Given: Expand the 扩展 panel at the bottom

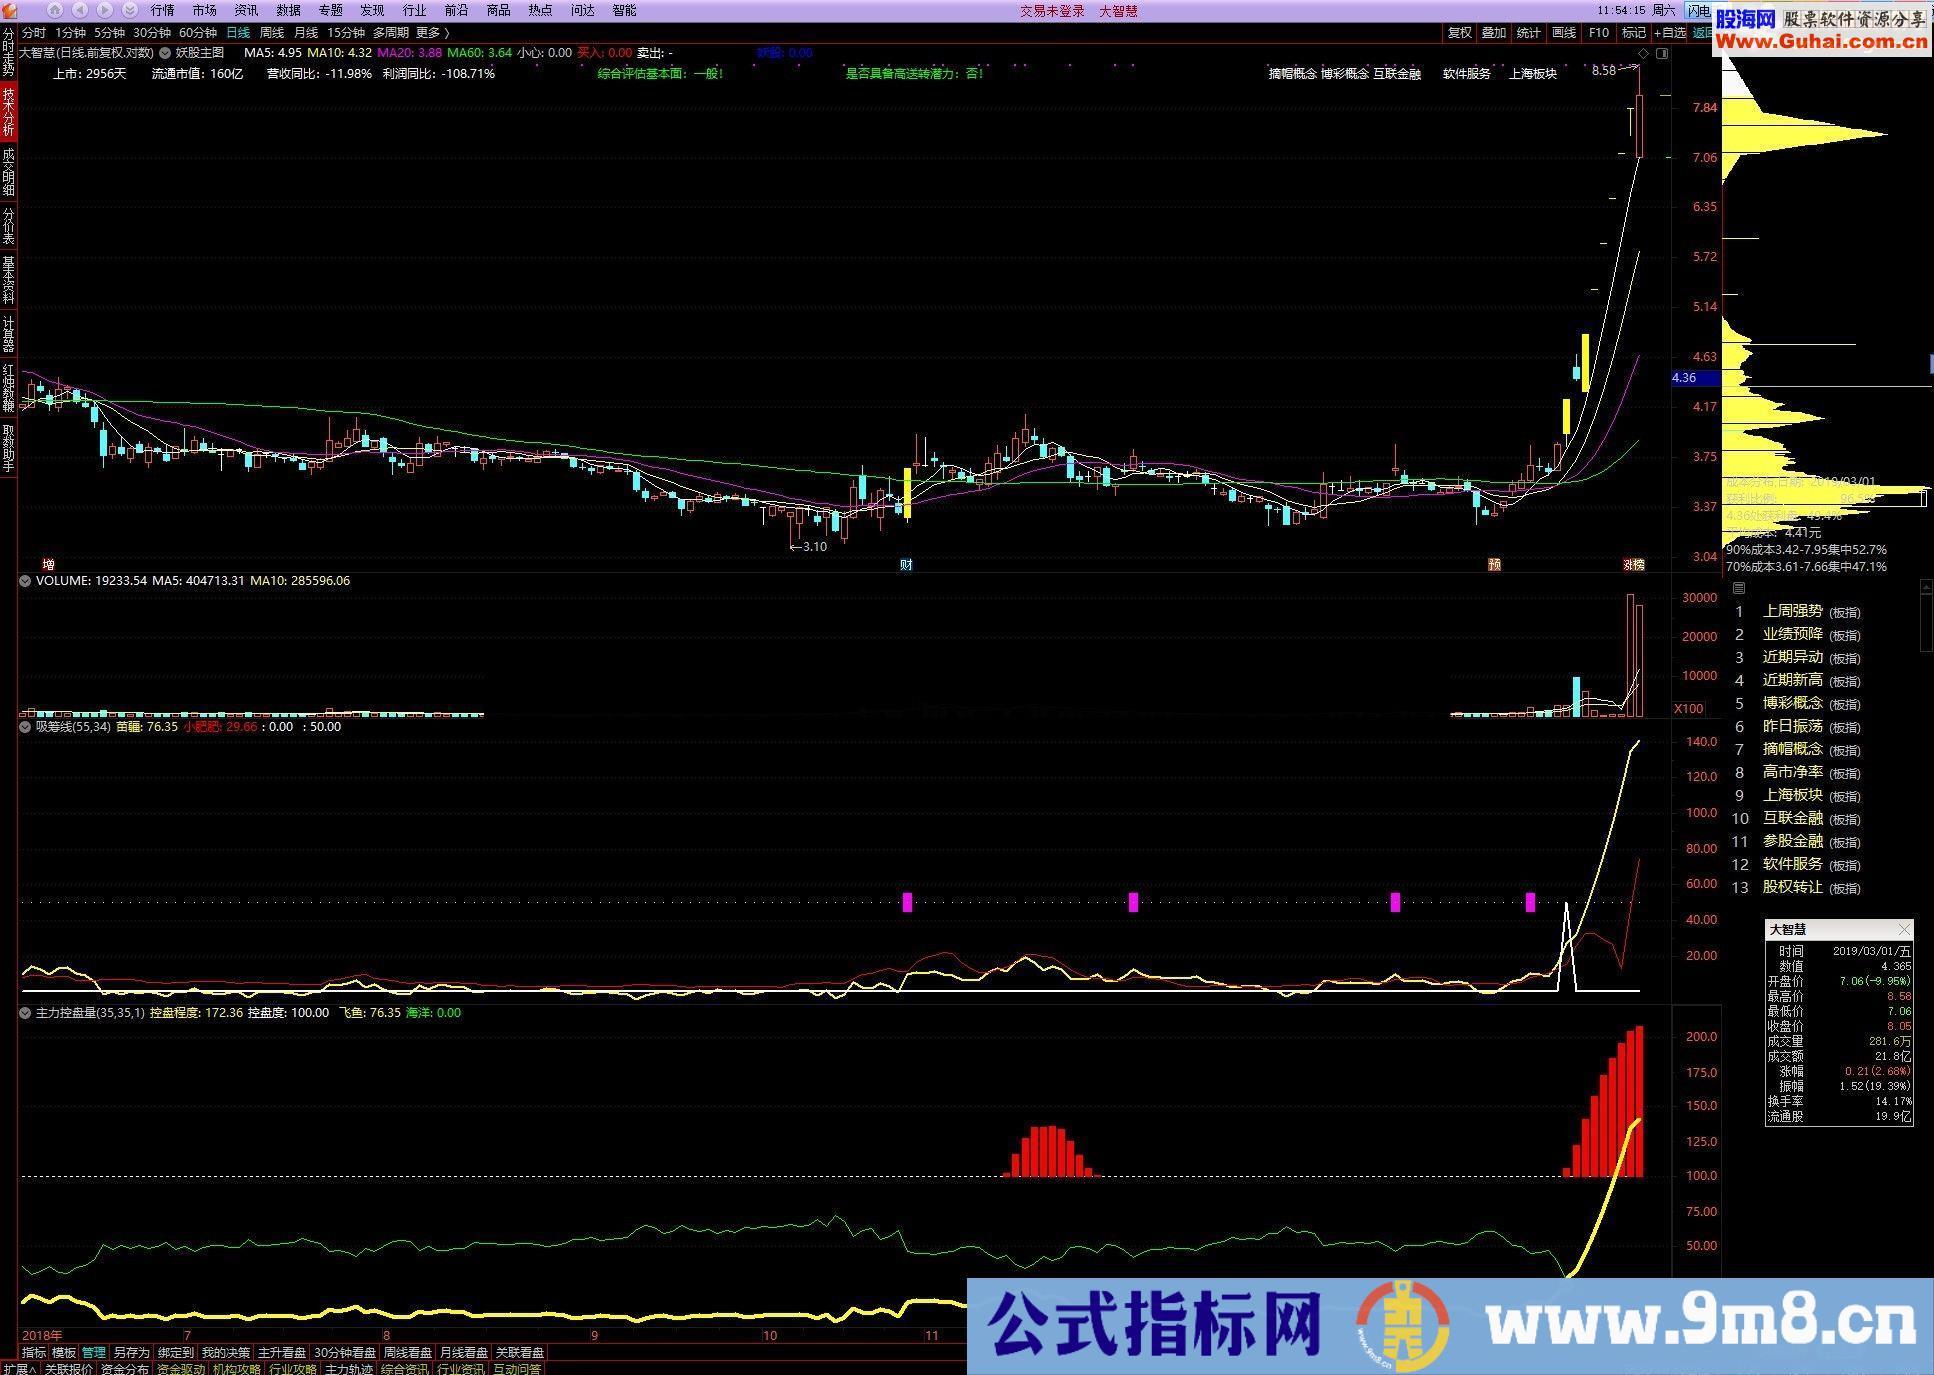Looking at the screenshot, I should (19, 1369).
